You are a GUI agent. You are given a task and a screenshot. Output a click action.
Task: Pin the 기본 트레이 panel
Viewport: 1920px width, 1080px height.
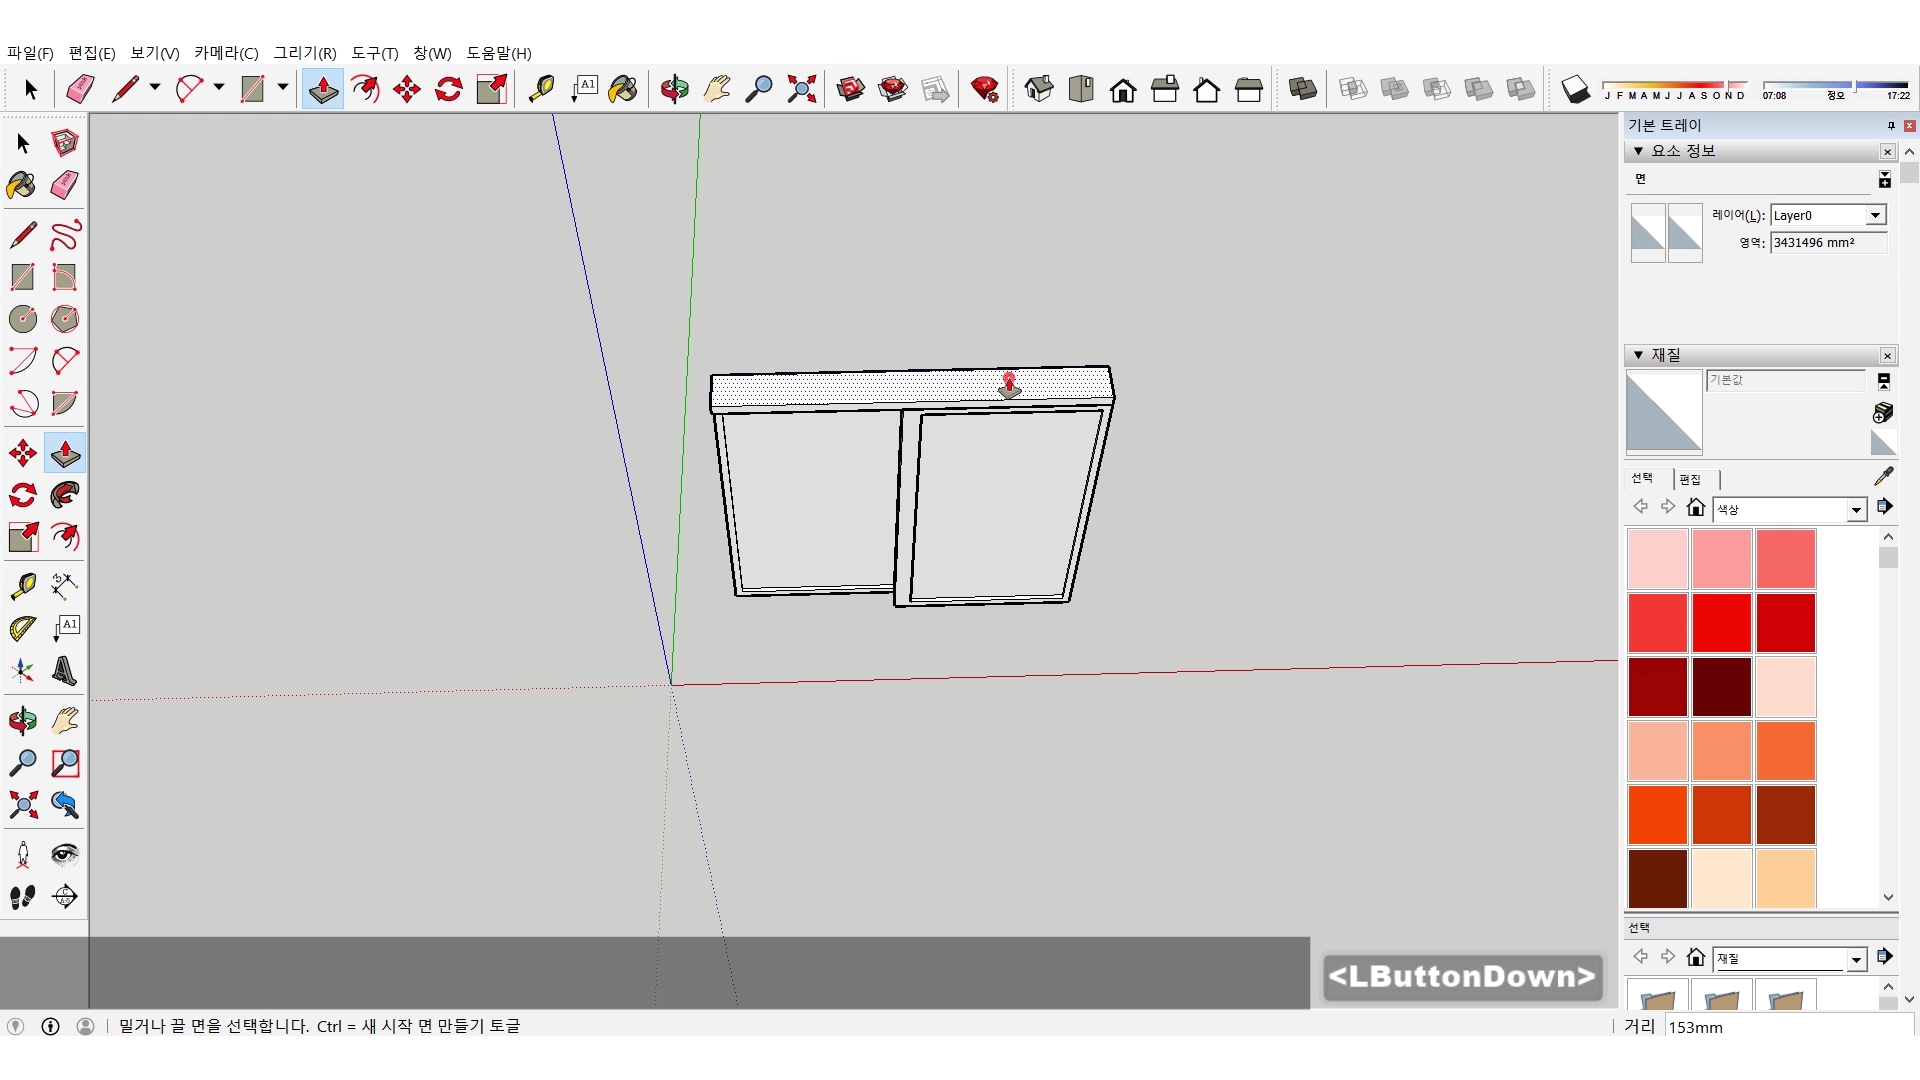[x=1890, y=125]
